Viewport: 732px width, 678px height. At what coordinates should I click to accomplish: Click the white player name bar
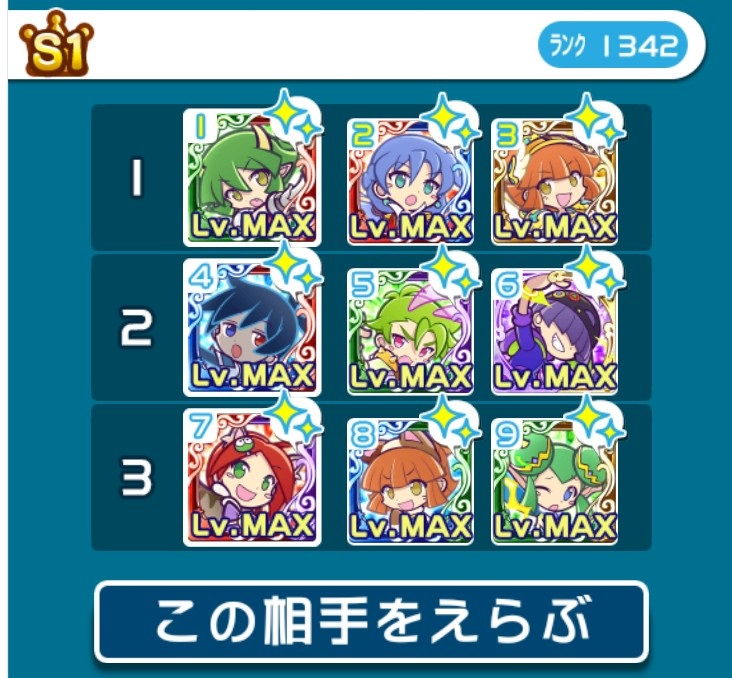(x=355, y=44)
